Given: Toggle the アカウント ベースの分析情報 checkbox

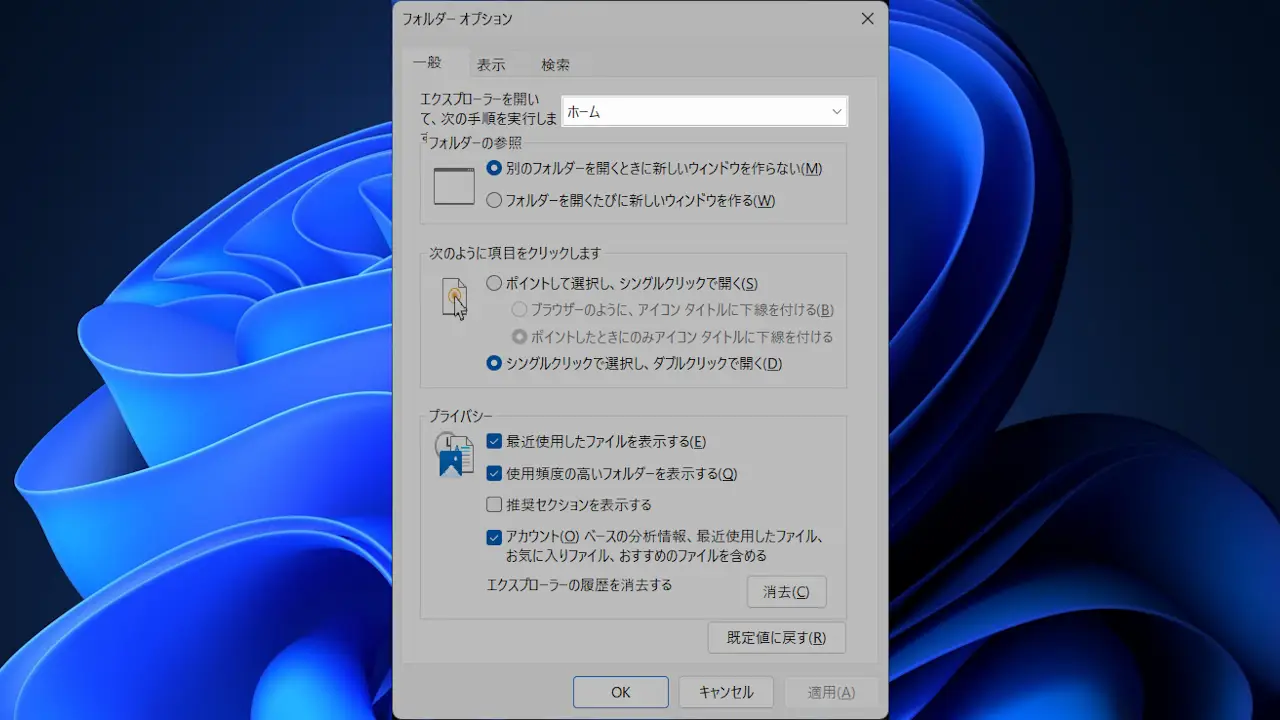Looking at the screenshot, I should 494,537.
